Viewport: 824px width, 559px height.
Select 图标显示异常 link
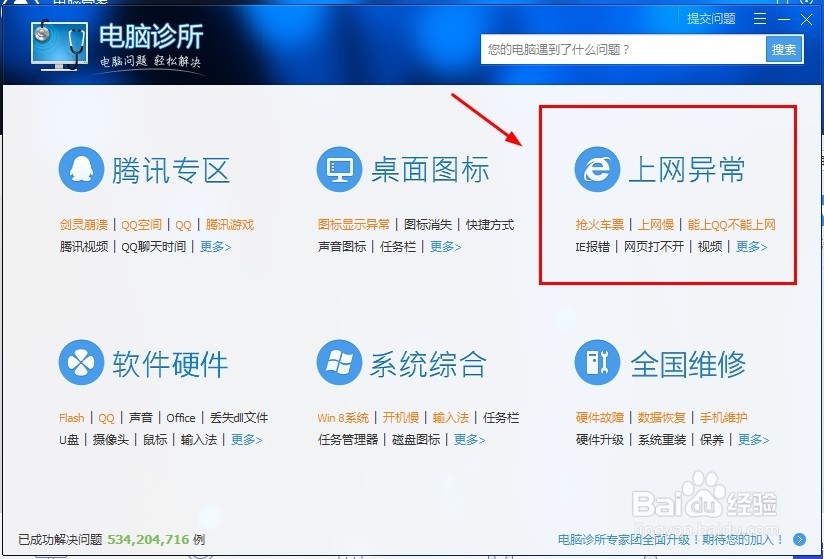(x=354, y=225)
